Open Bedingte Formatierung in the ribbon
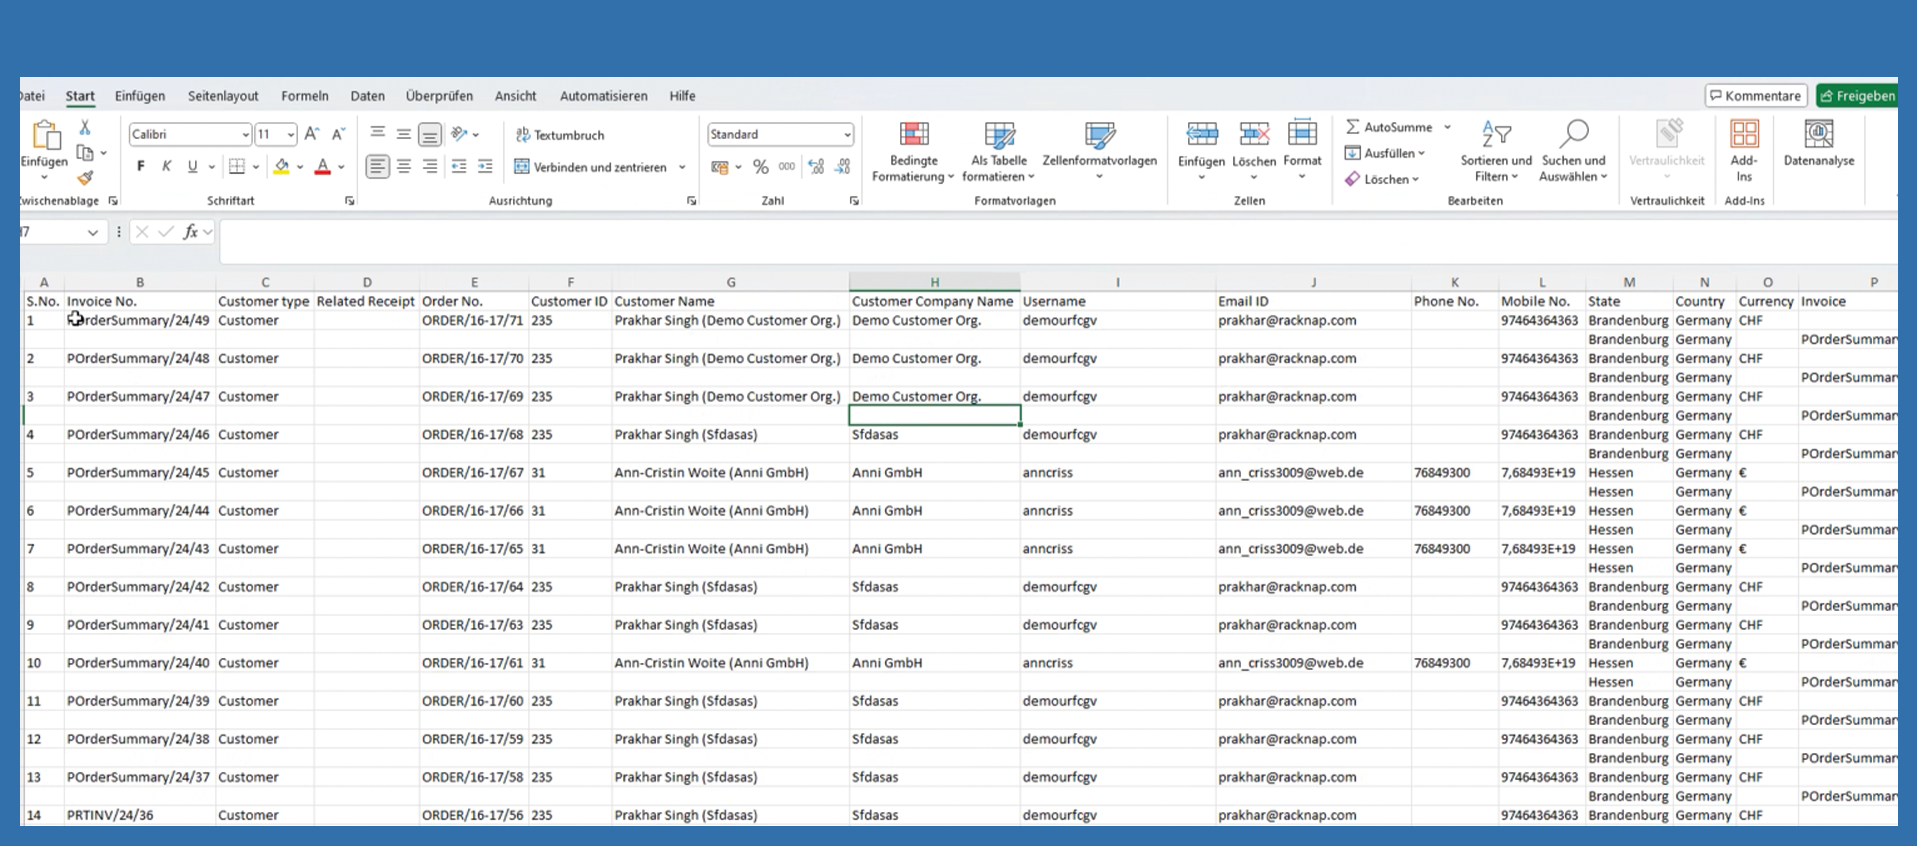The image size is (1917, 846). pyautogui.click(x=913, y=151)
